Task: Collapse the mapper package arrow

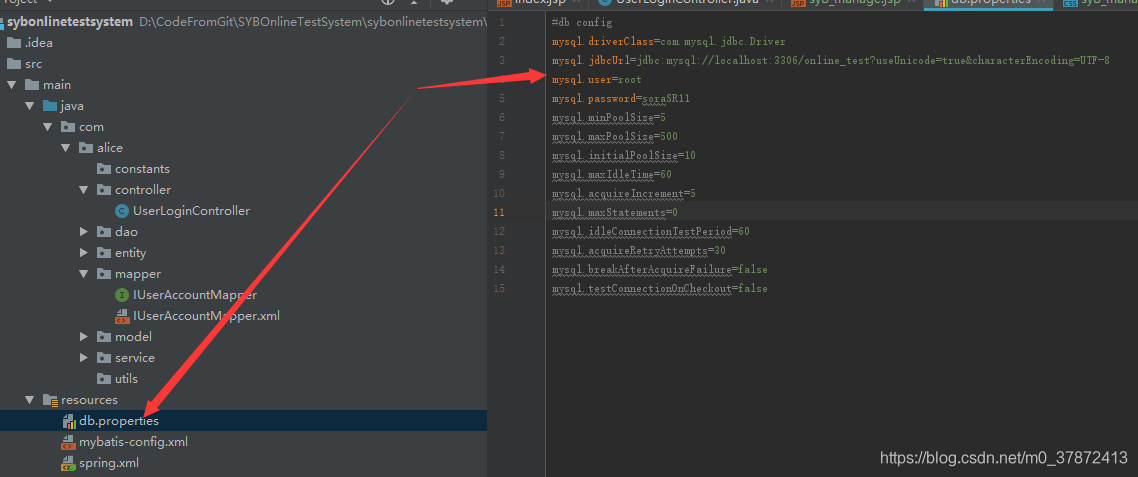Action: click(84, 274)
